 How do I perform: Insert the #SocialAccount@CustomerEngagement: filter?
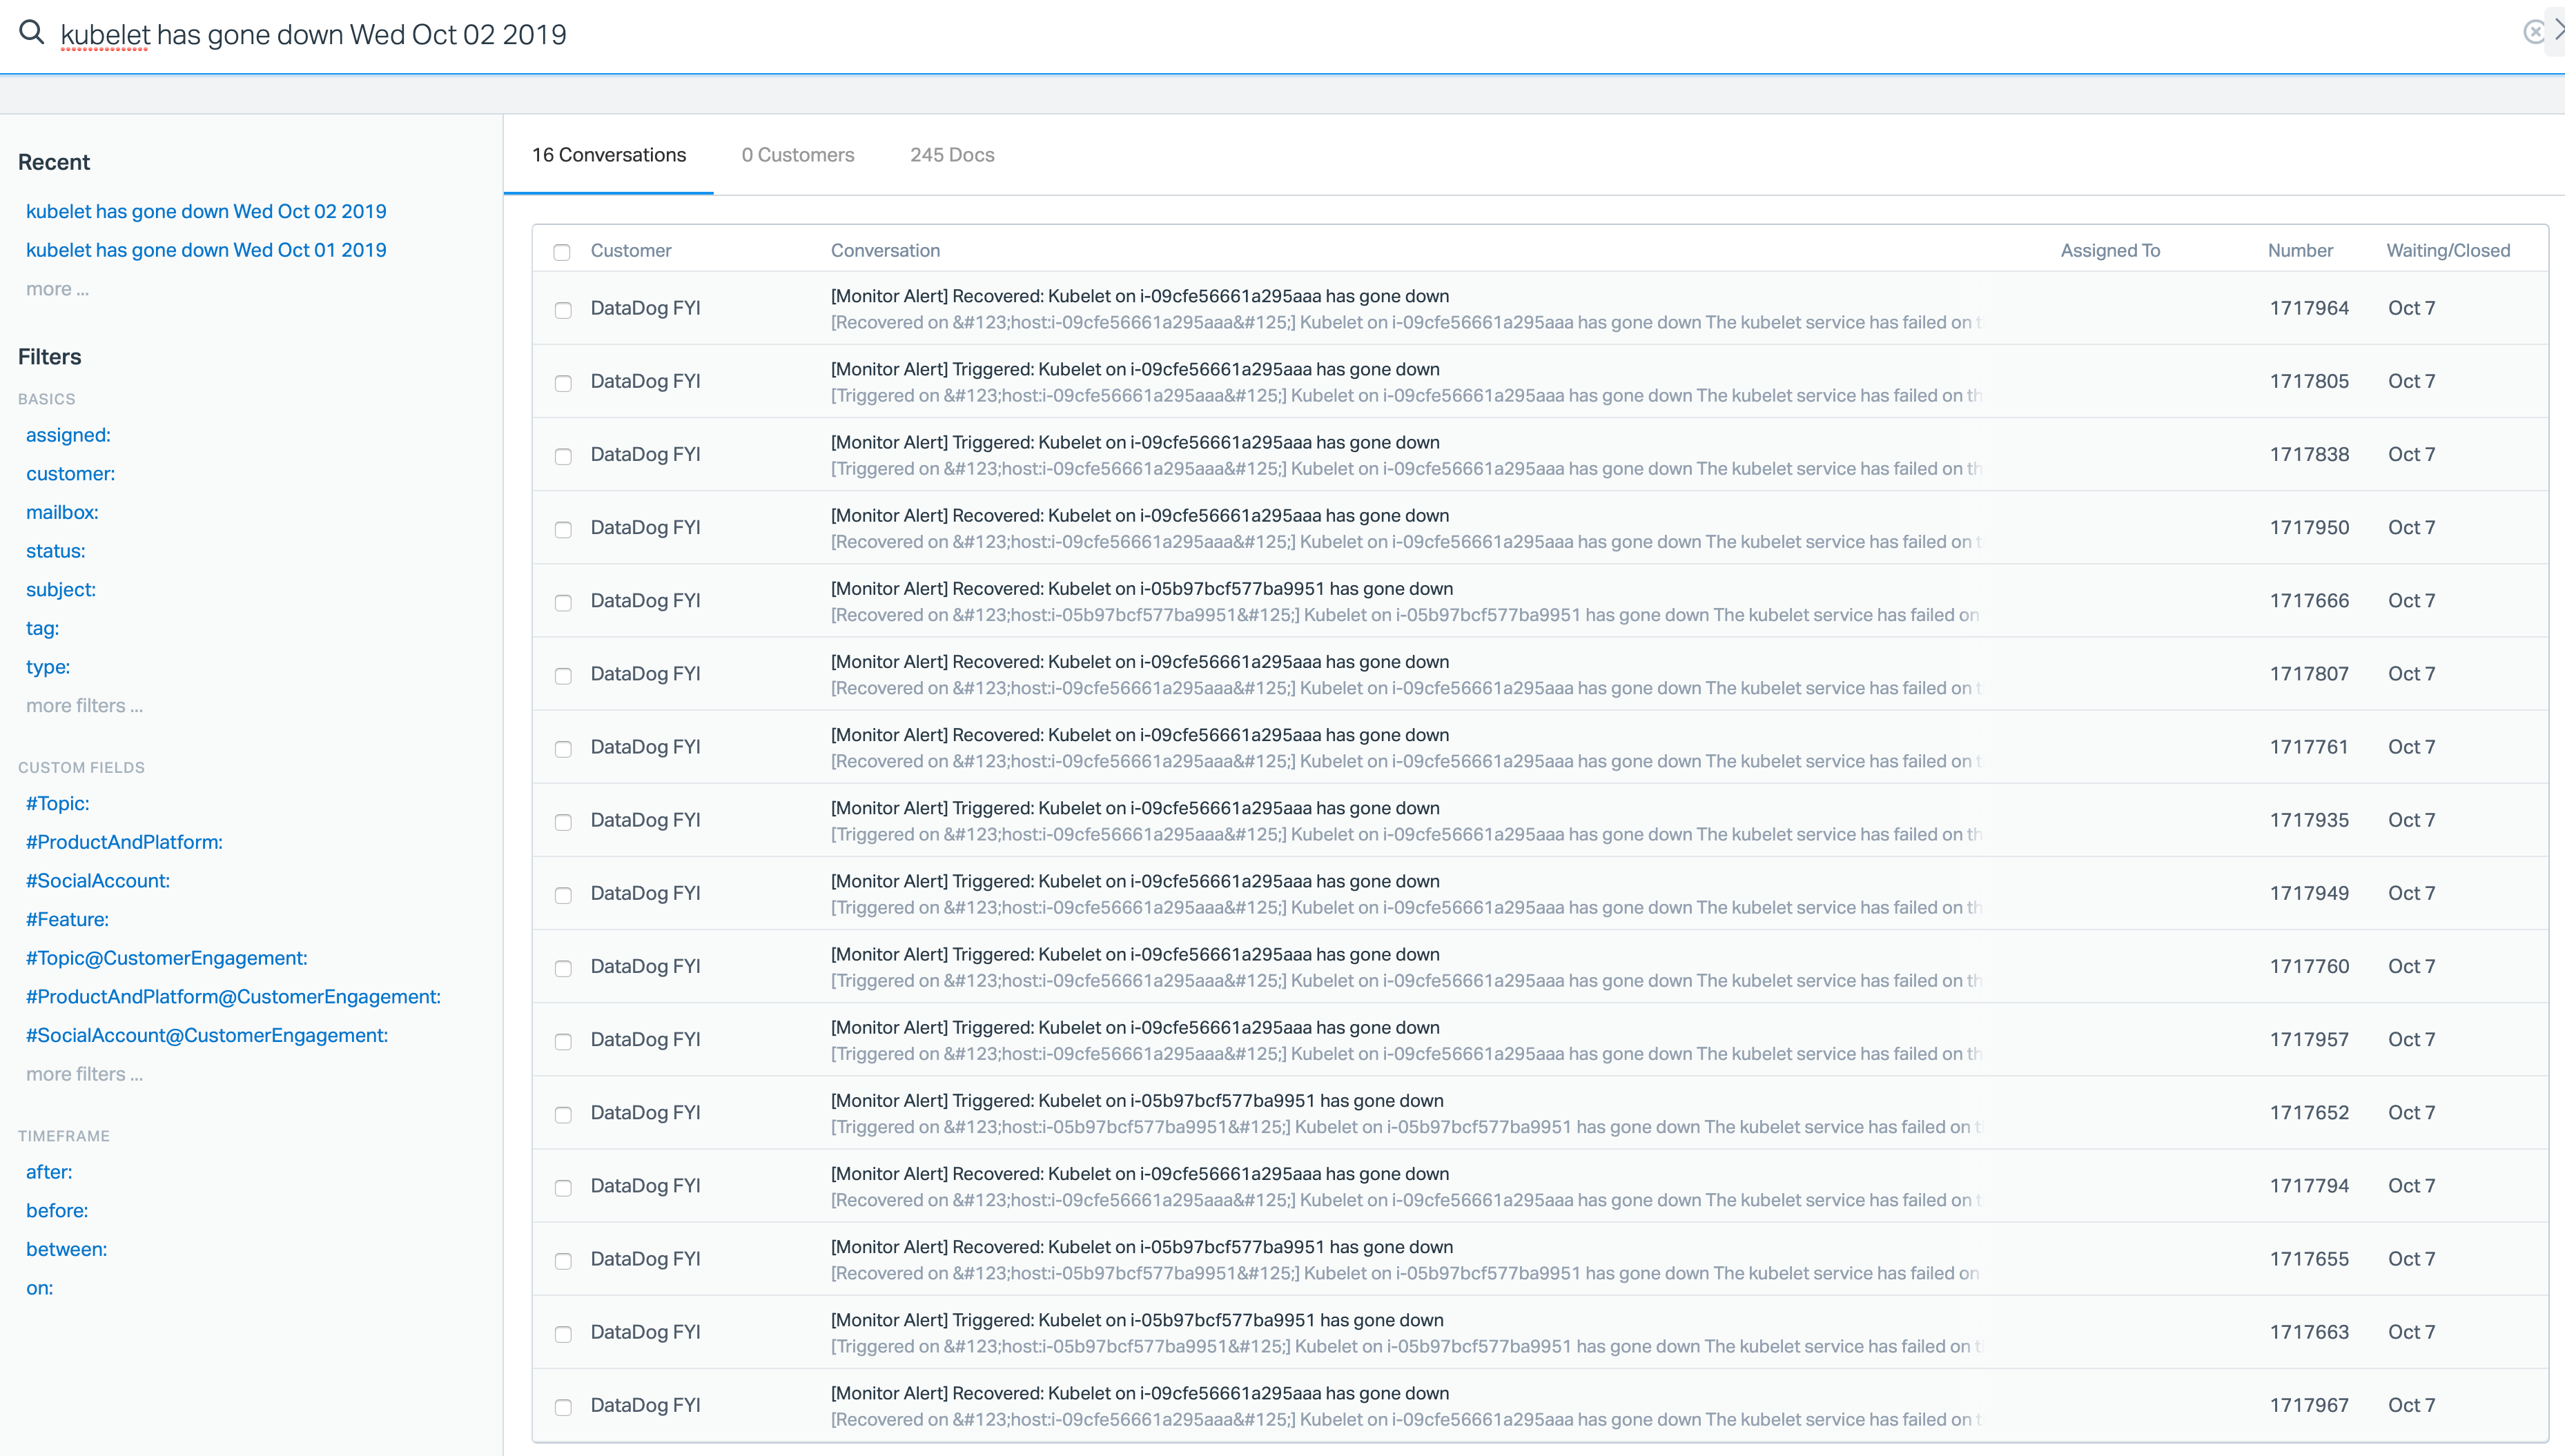tap(207, 1035)
